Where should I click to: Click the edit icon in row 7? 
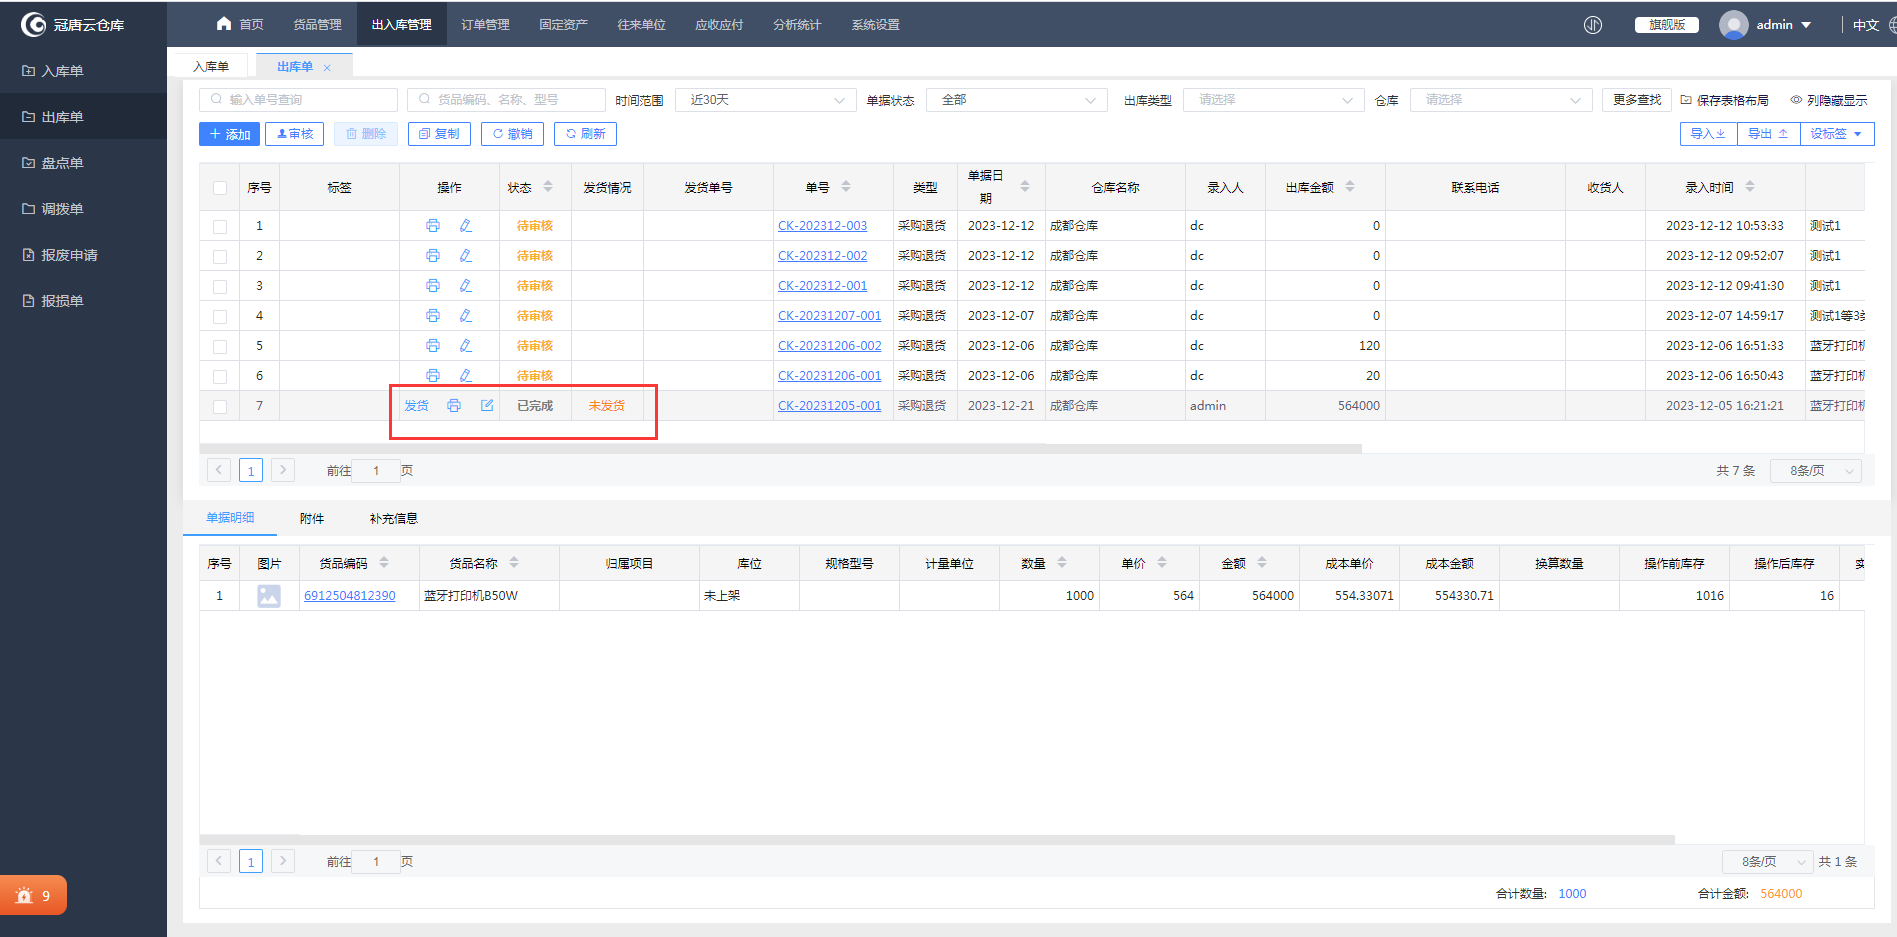tap(487, 405)
